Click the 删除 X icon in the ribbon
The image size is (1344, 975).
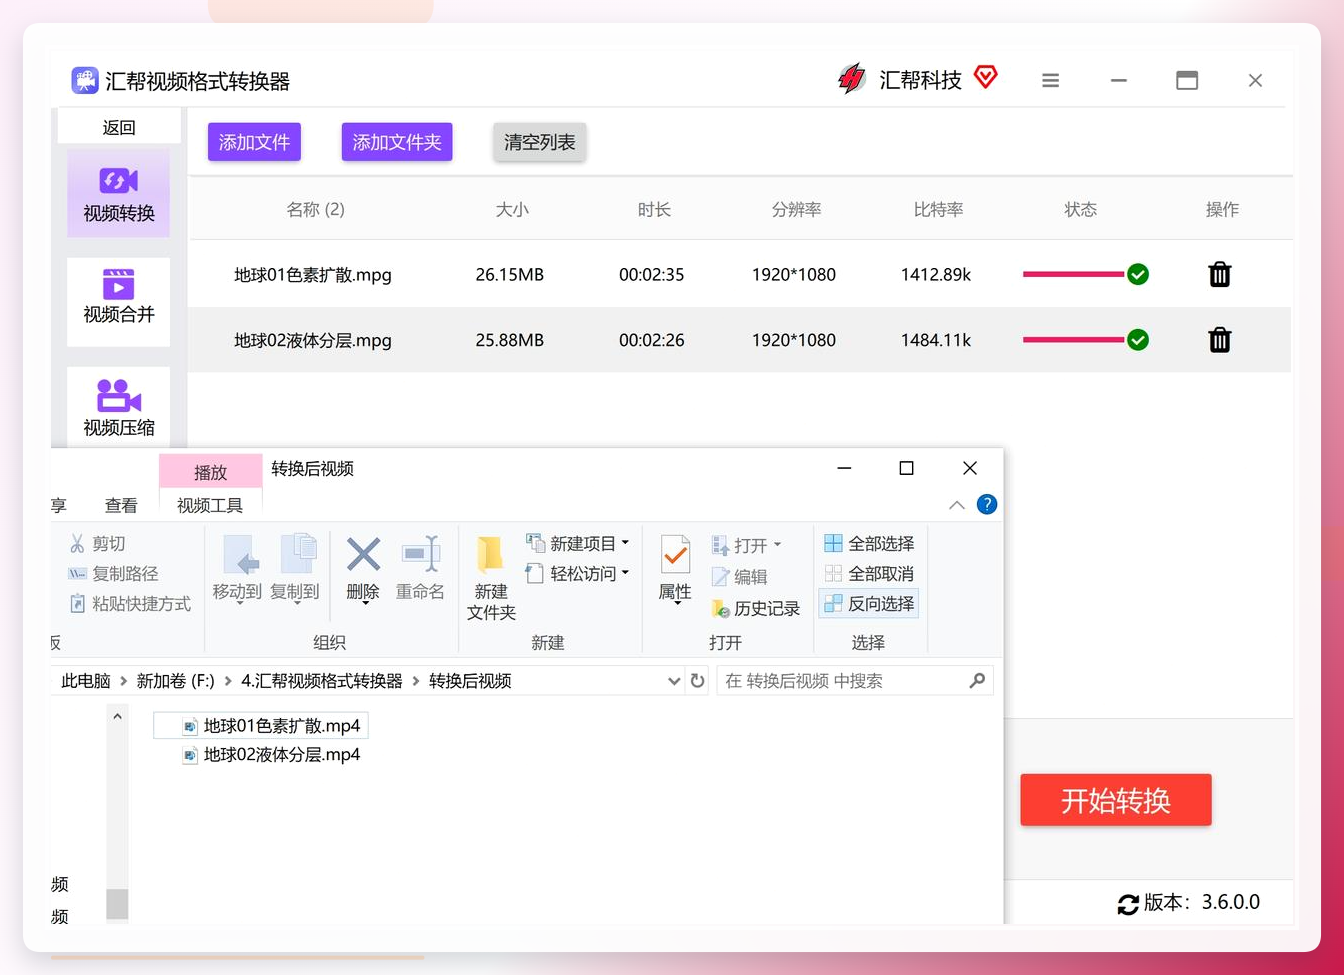pyautogui.click(x=363, y=554)
